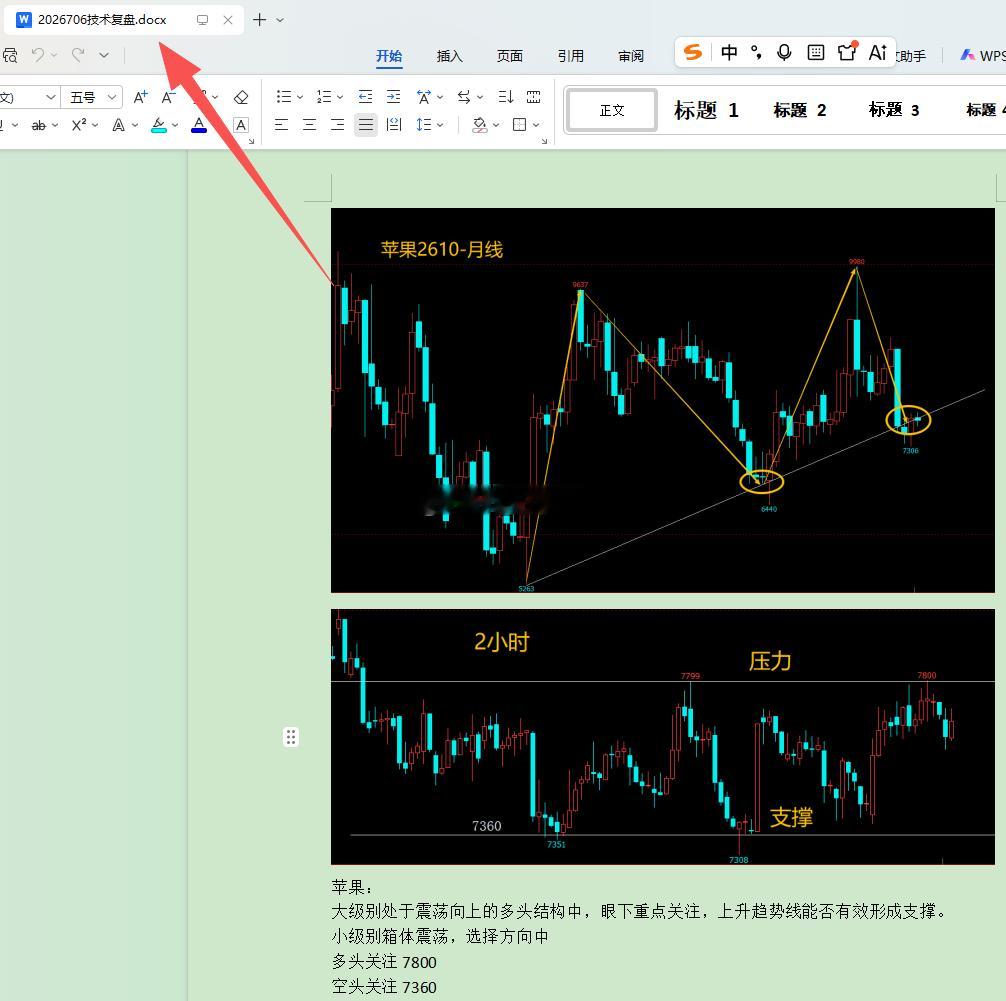Screen dimensions: 1006x1001
Task: Apply distributed alignment
Action: [x=394, y=125]
